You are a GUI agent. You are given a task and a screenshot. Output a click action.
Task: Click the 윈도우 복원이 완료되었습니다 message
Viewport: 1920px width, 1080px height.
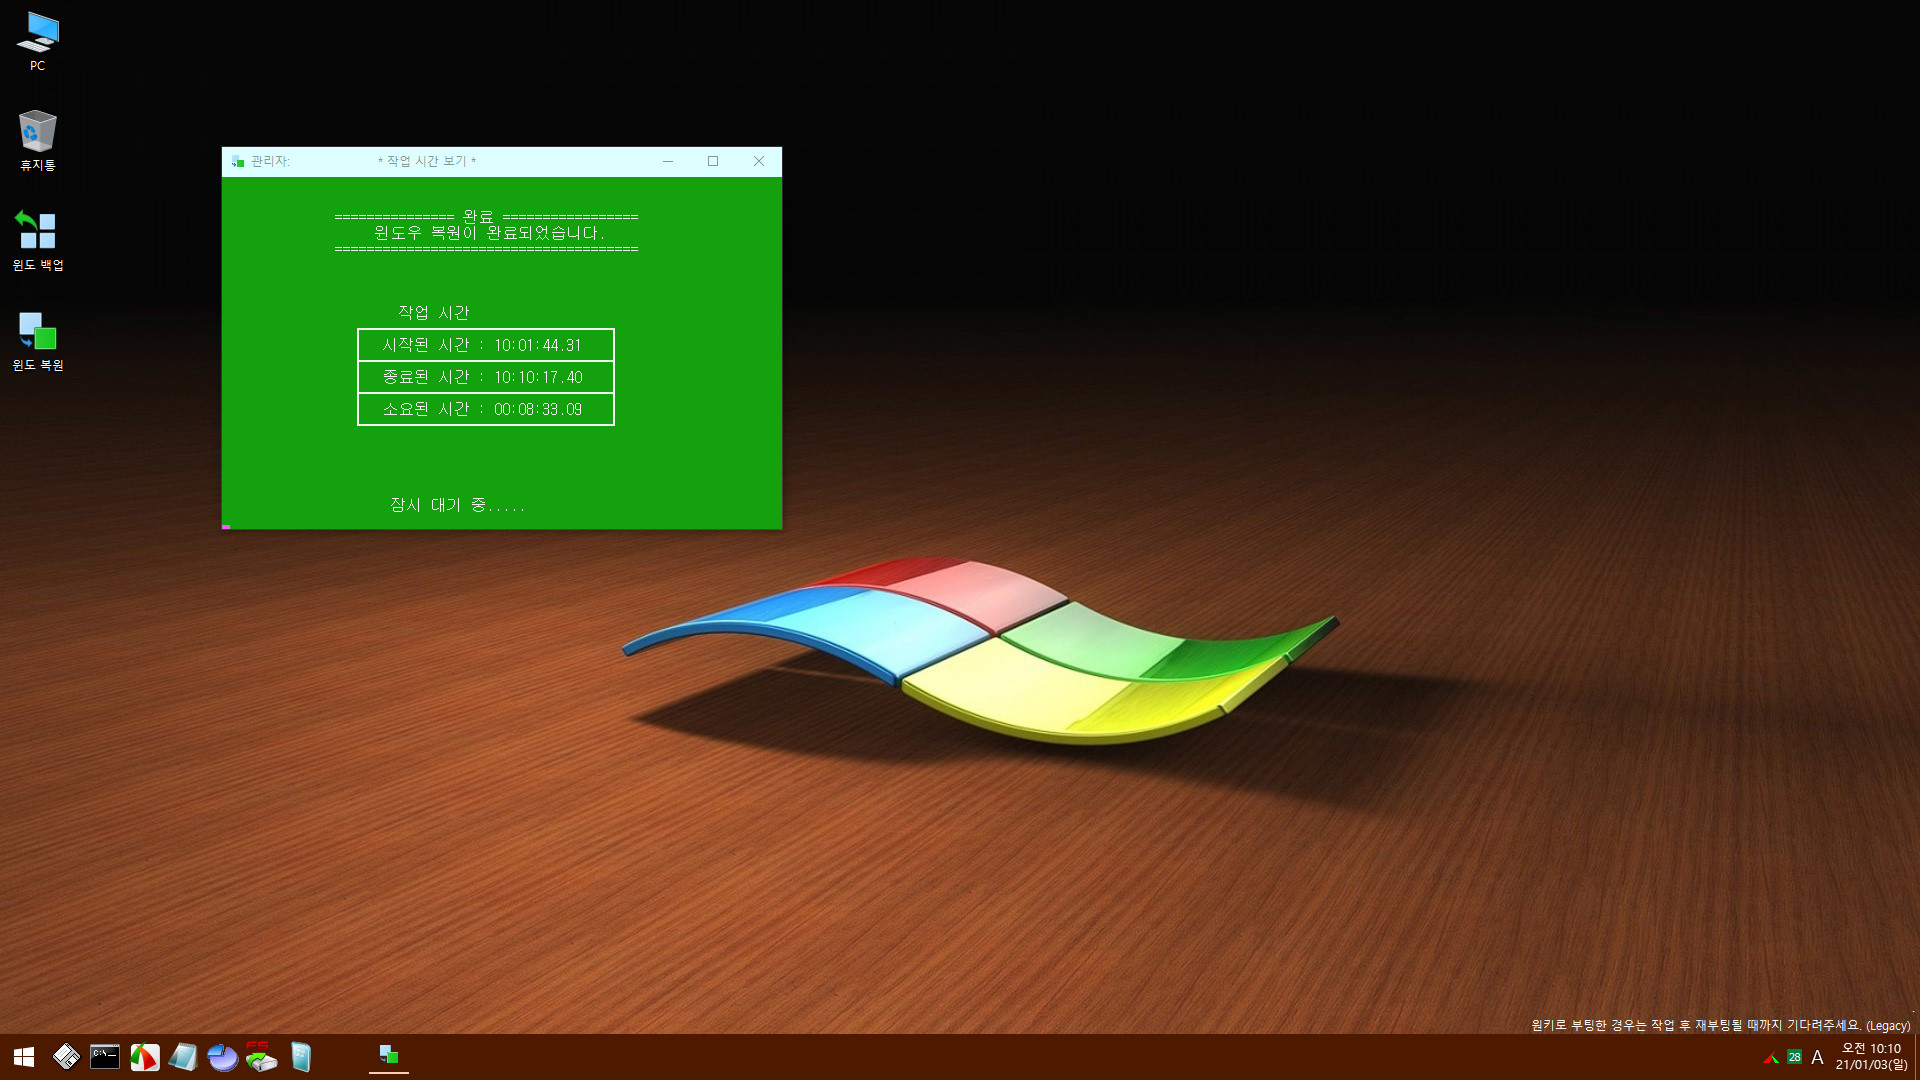[489, 233]
